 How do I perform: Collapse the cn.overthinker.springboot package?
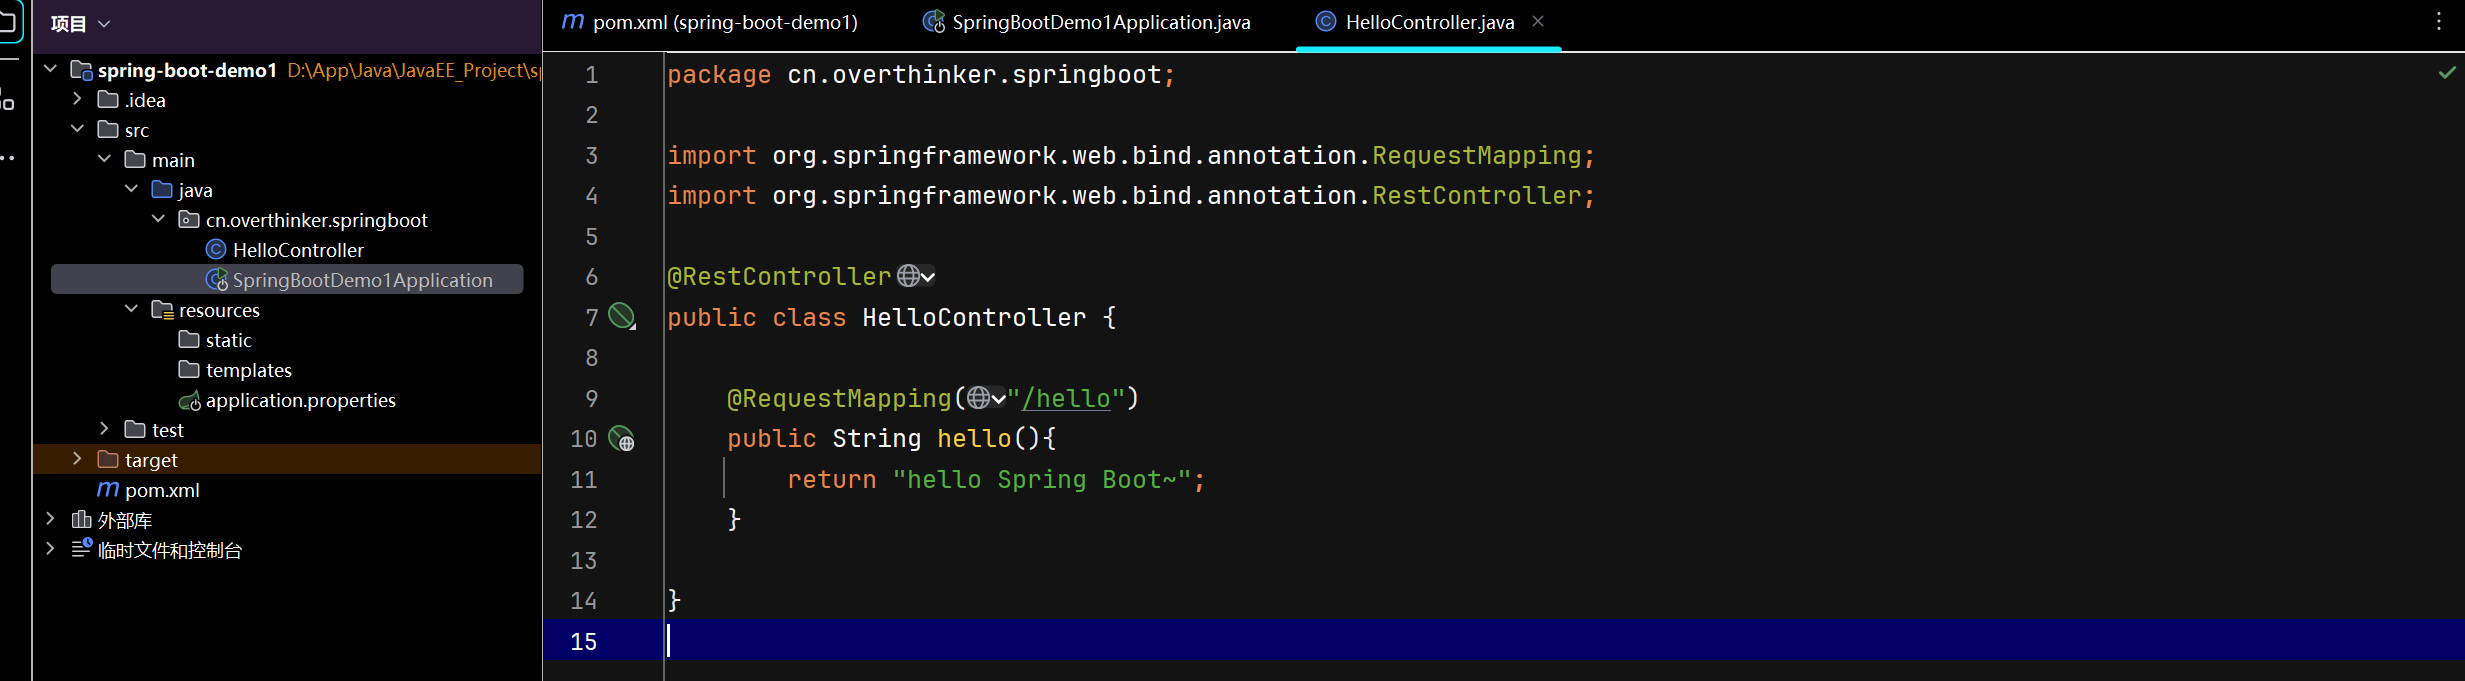click(159, 219)
